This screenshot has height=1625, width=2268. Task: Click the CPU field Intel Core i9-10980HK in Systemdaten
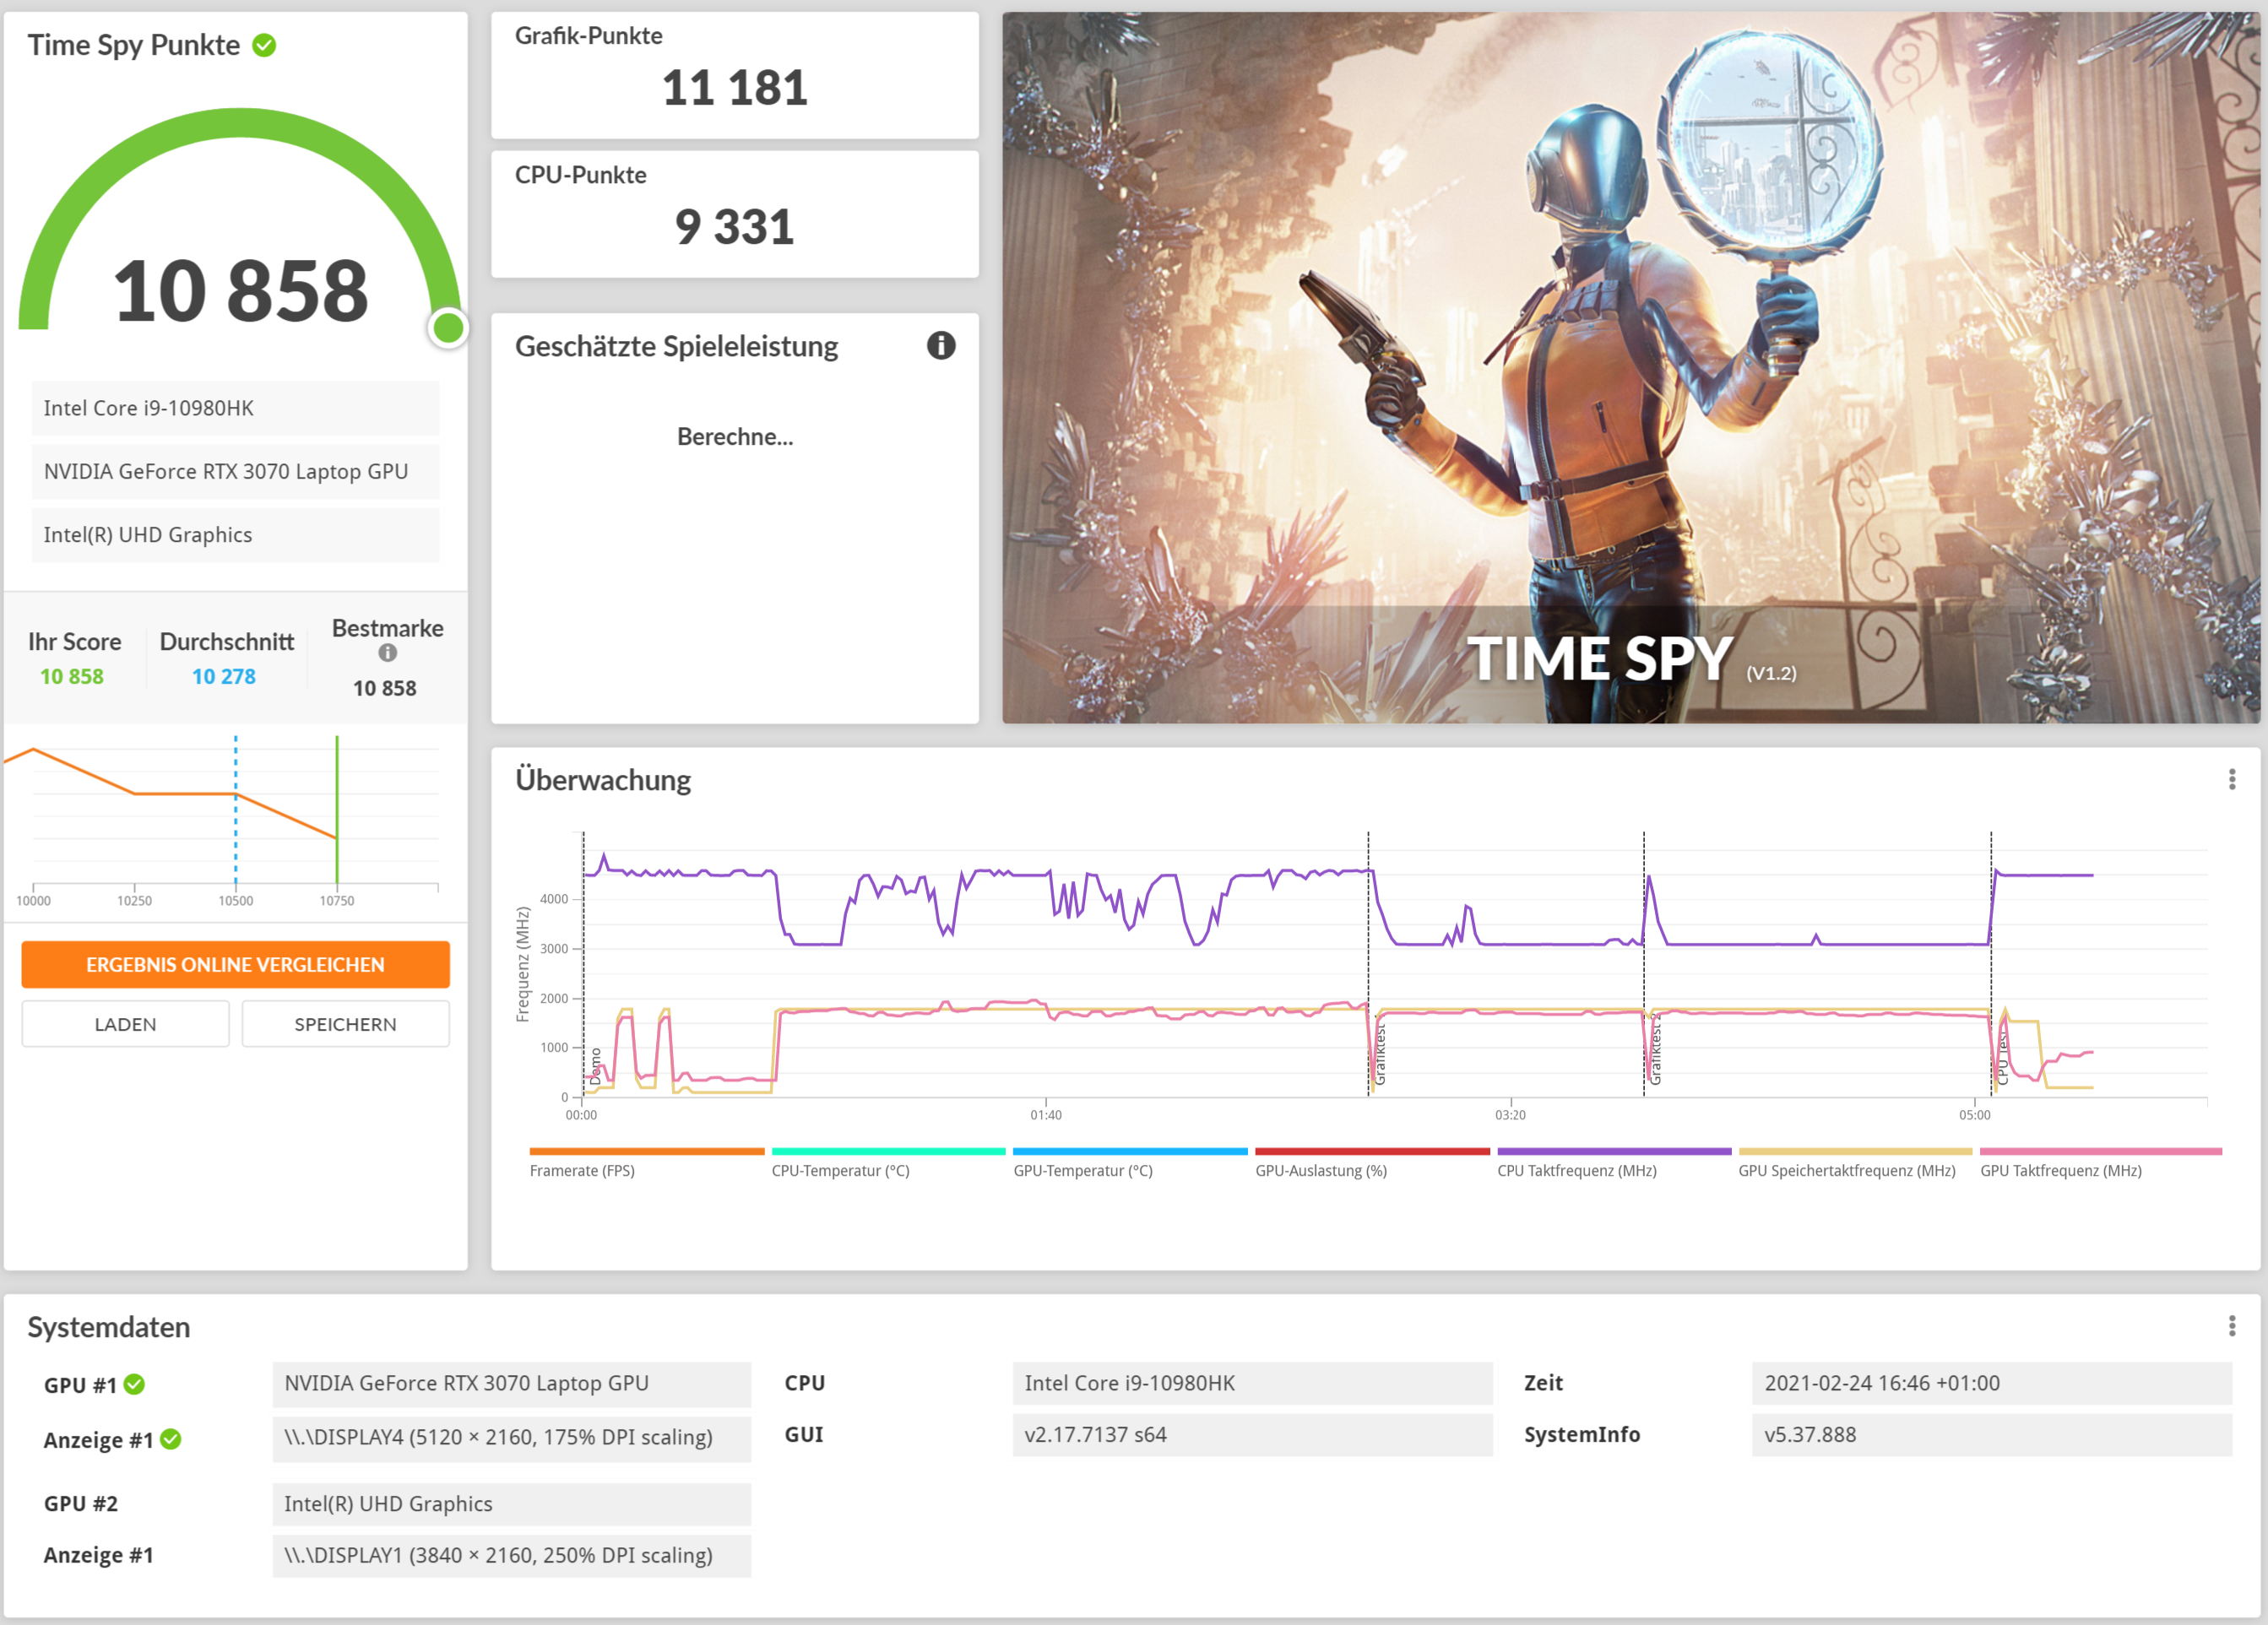click(1253, 1384)
